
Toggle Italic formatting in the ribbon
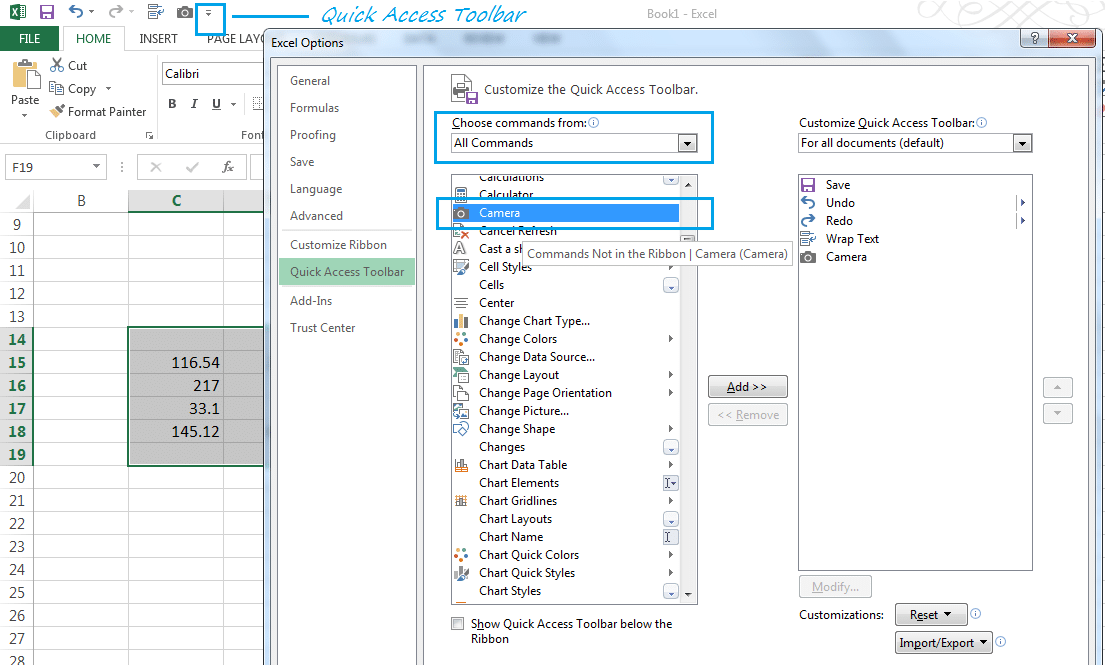pos(194,104)
